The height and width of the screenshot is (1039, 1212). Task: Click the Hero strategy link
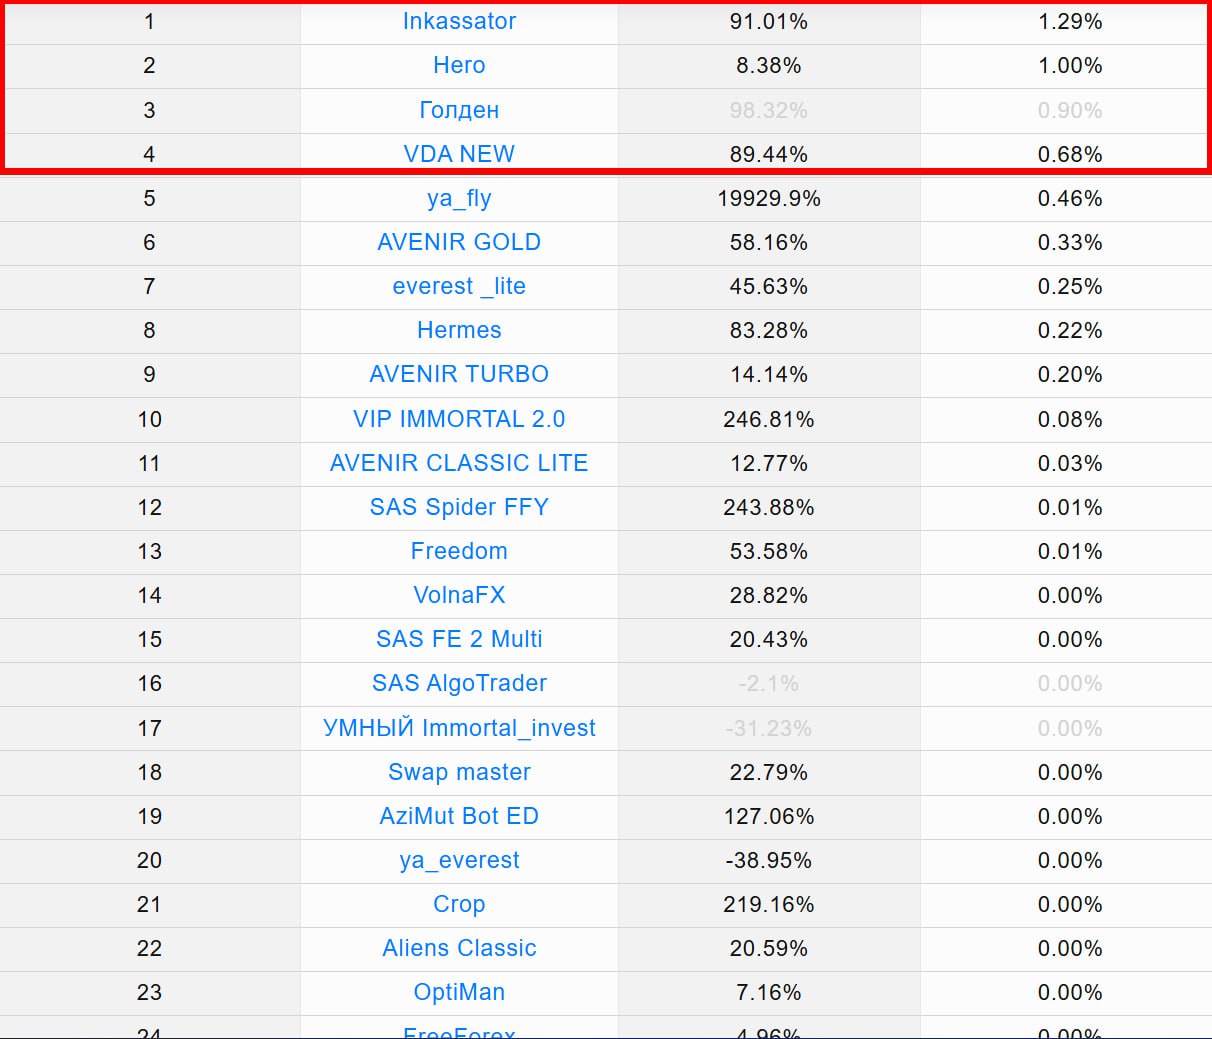point(459,65)
